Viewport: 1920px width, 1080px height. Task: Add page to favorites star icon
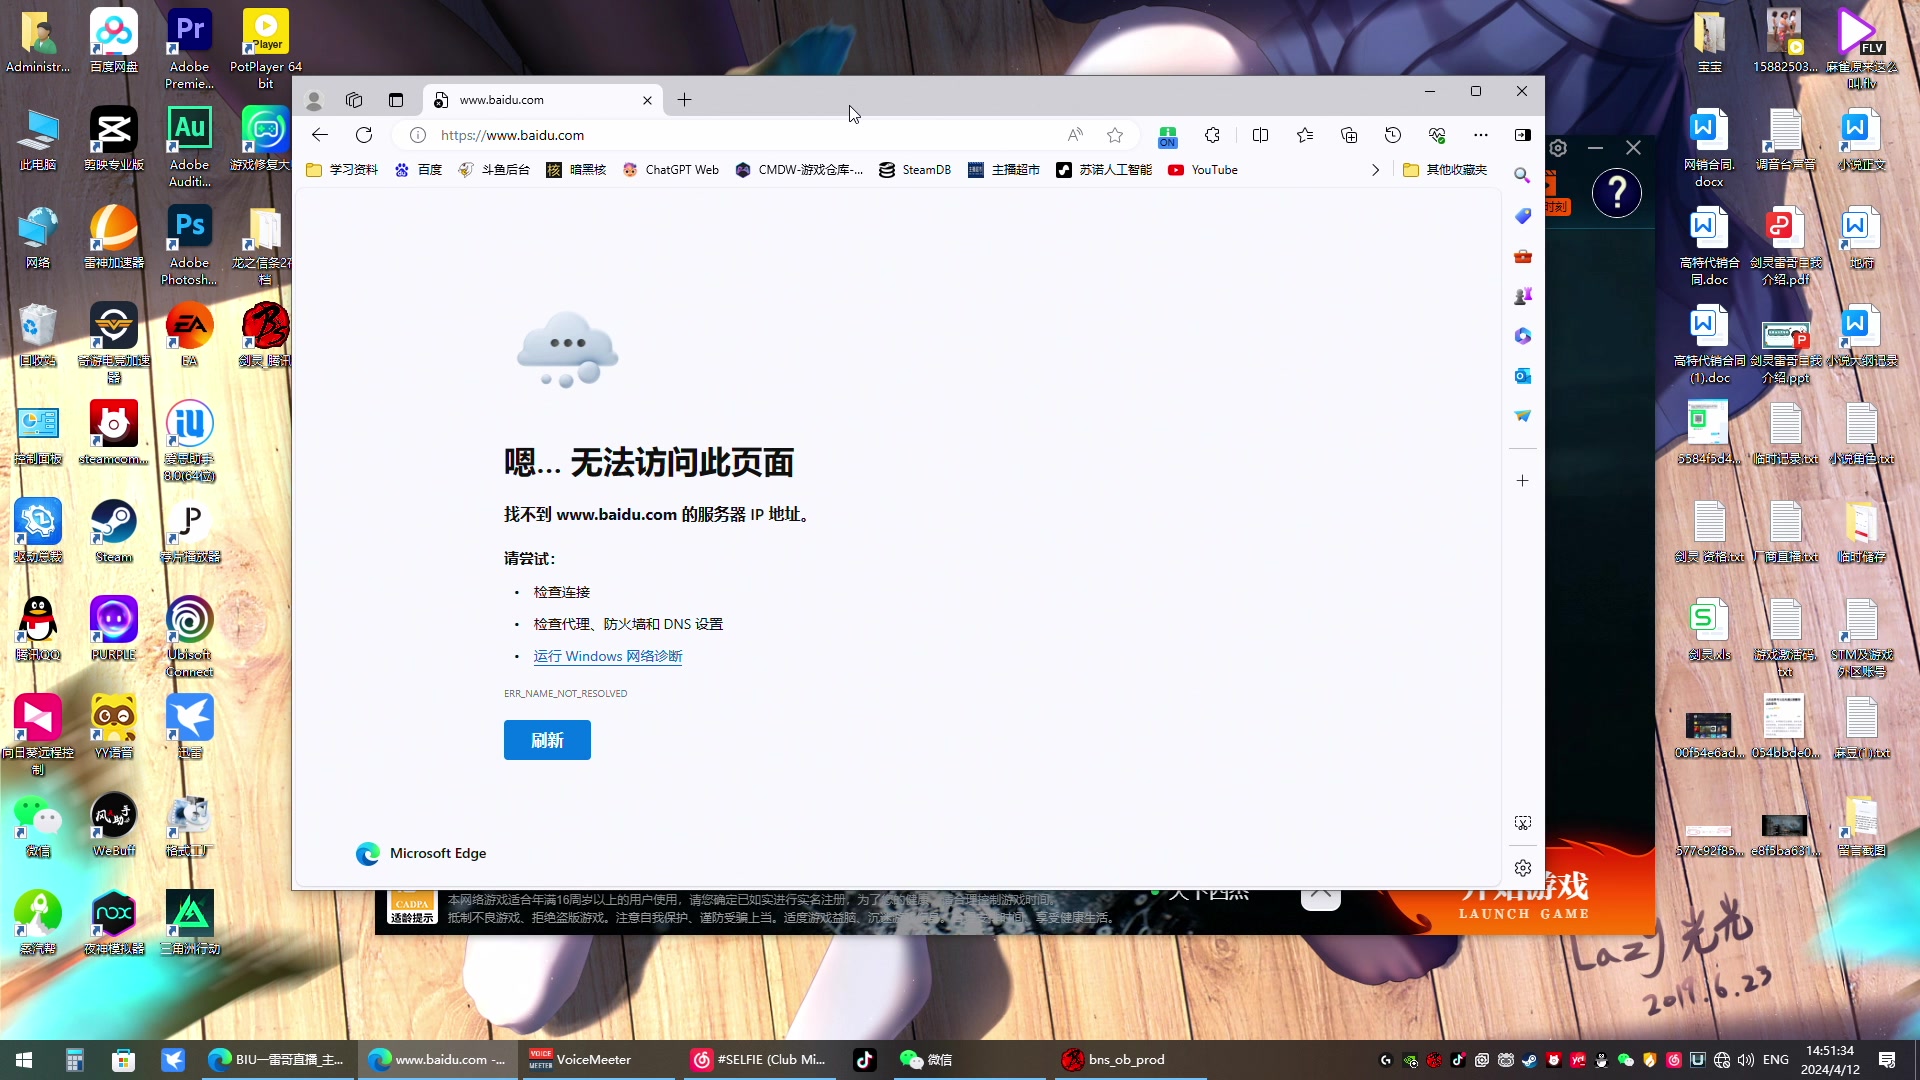(1115, 135)
